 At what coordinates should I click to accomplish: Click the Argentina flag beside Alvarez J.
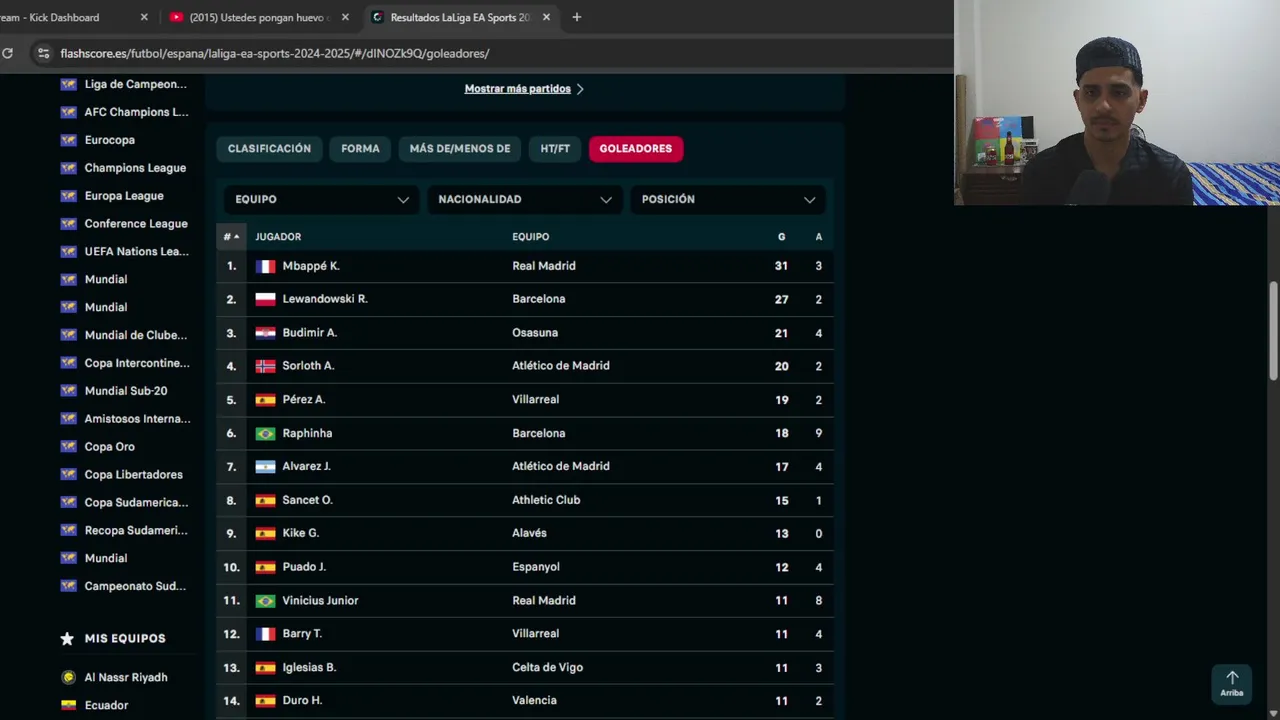265,466
